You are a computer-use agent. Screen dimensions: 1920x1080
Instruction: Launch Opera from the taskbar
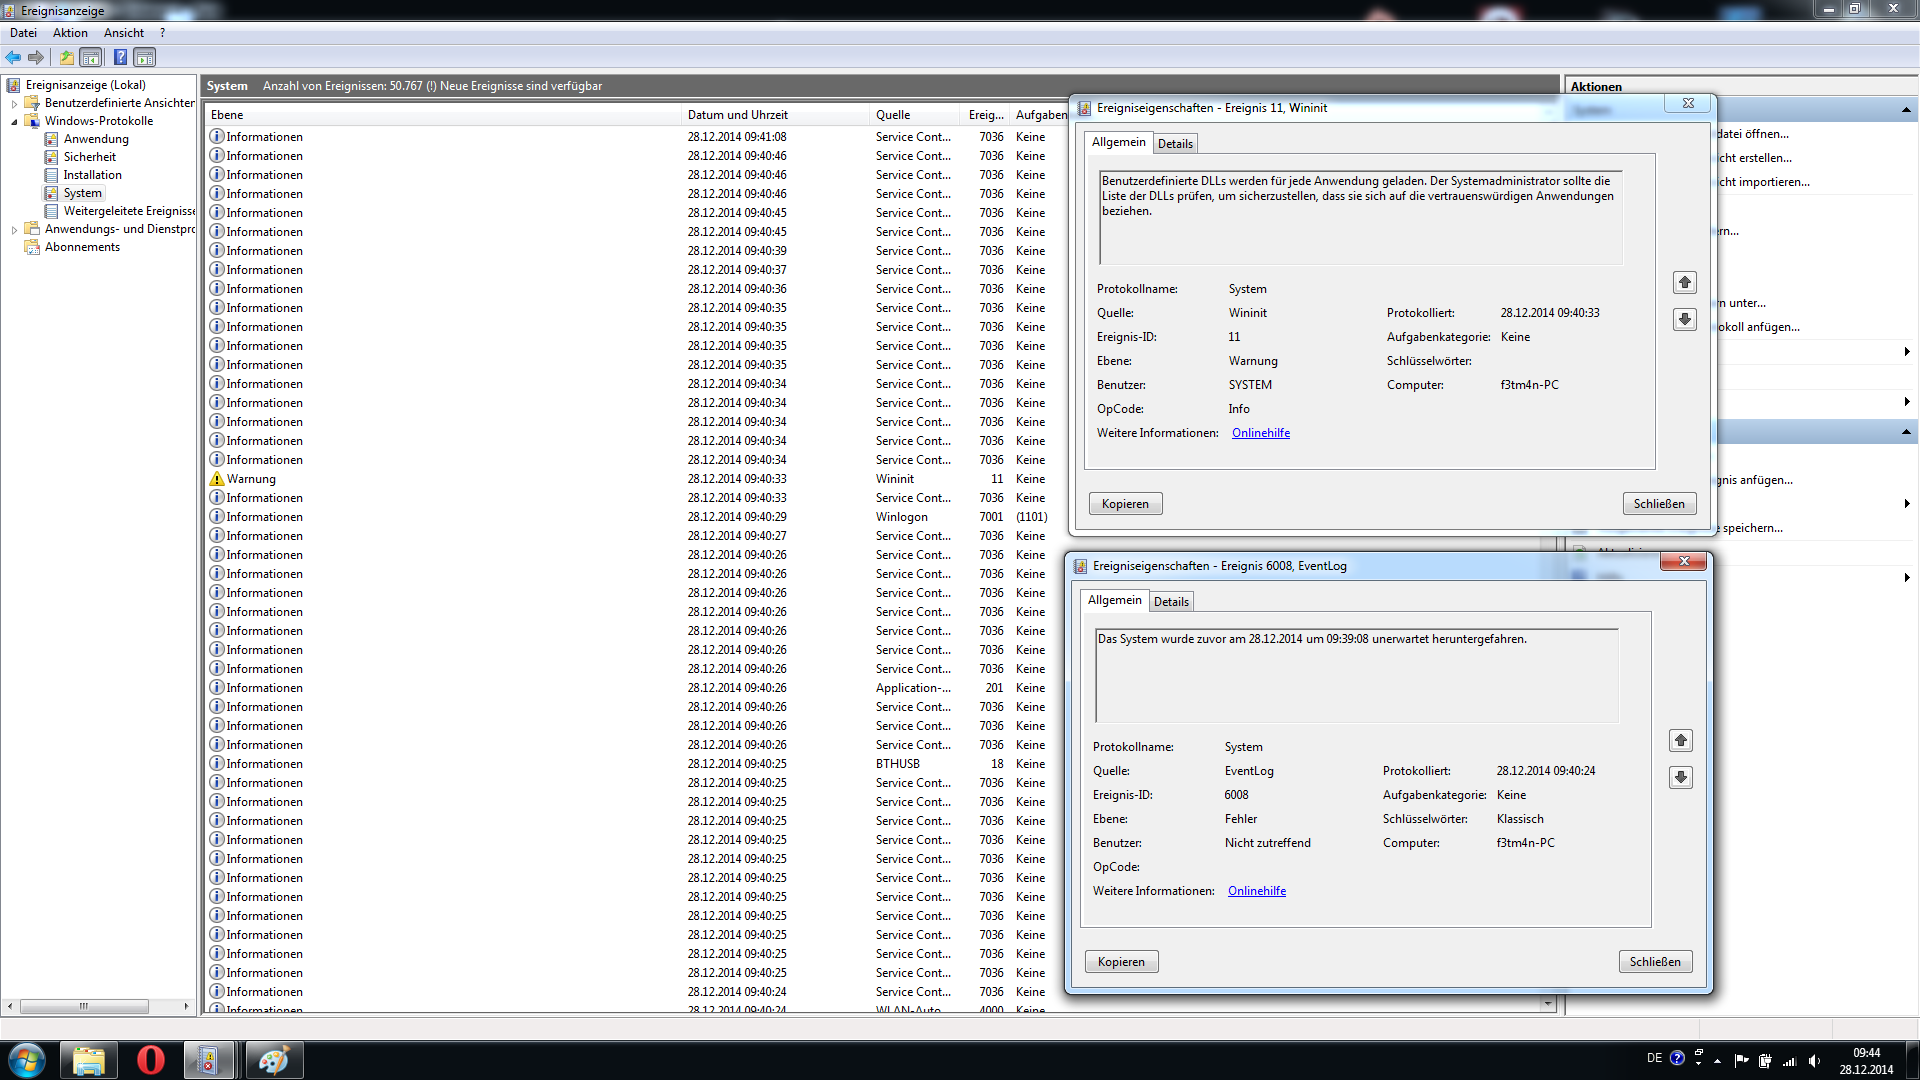[151, 1060]
